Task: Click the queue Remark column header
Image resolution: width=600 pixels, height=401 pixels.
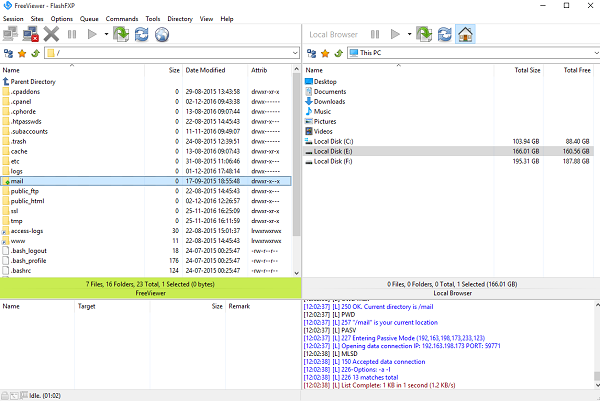Action: pyautogui.click(x=263, y=306)
